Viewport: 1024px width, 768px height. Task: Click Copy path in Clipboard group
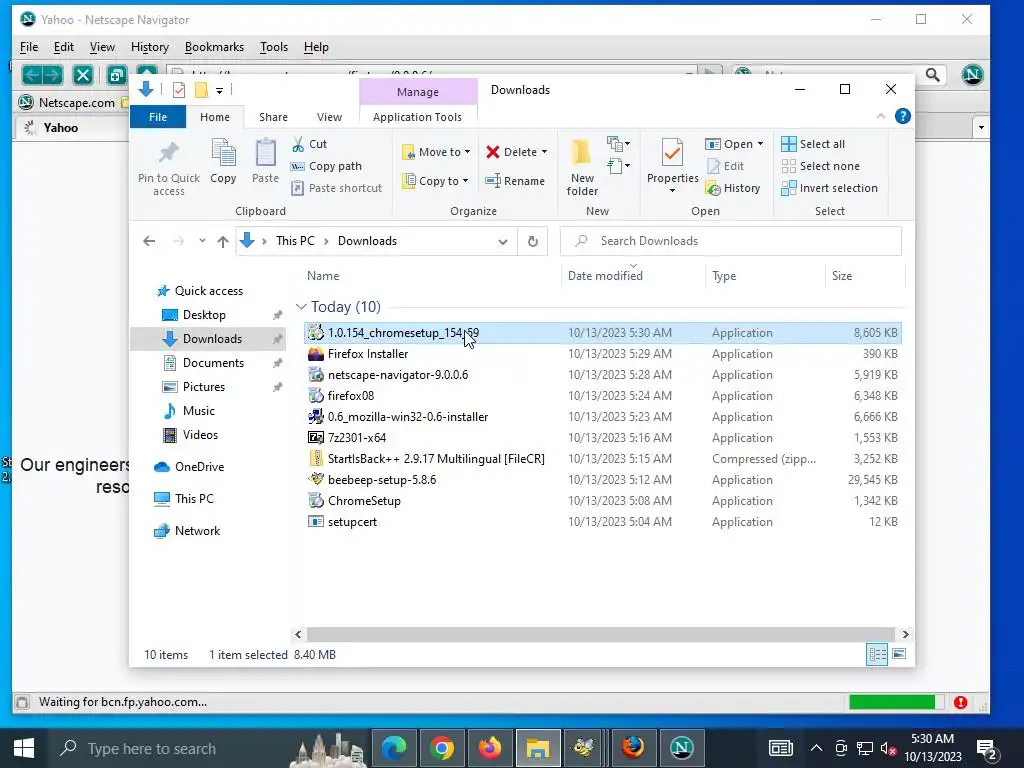(326, 166)
